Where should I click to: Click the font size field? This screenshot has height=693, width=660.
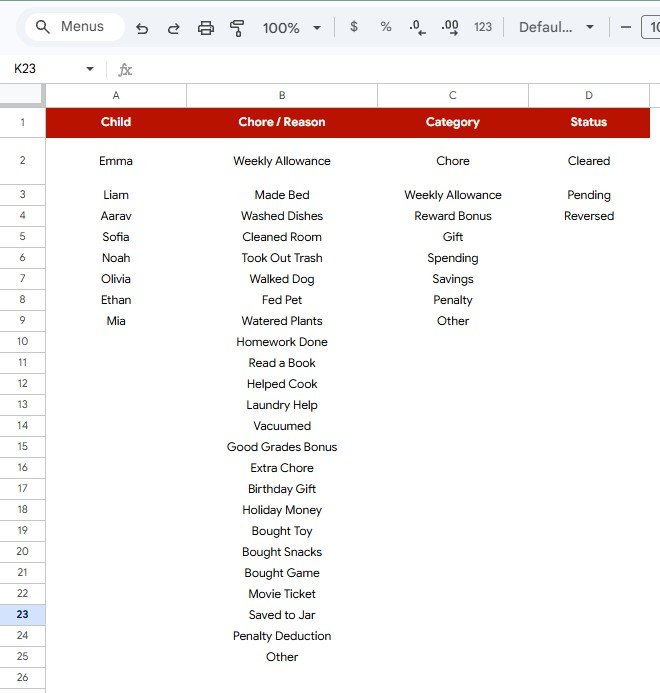(651, 27)
